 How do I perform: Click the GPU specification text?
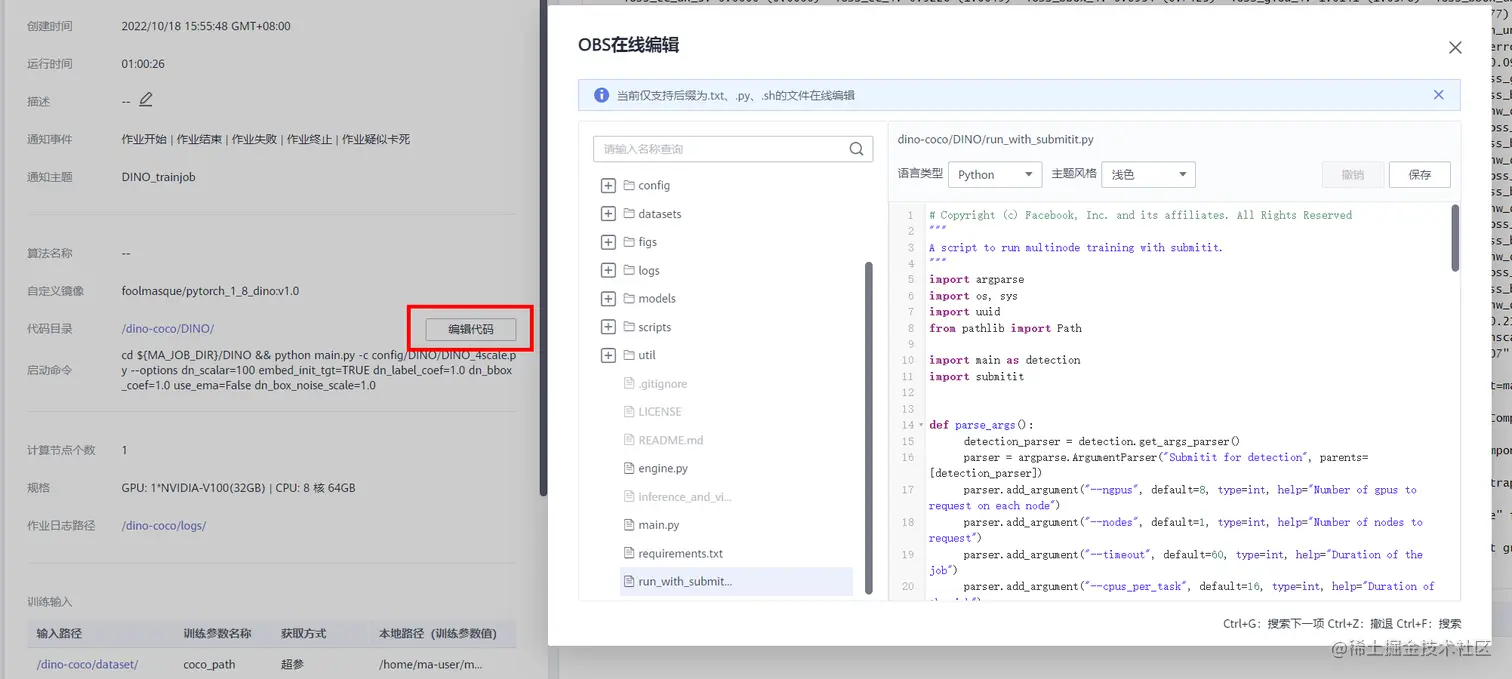point(238,488)
